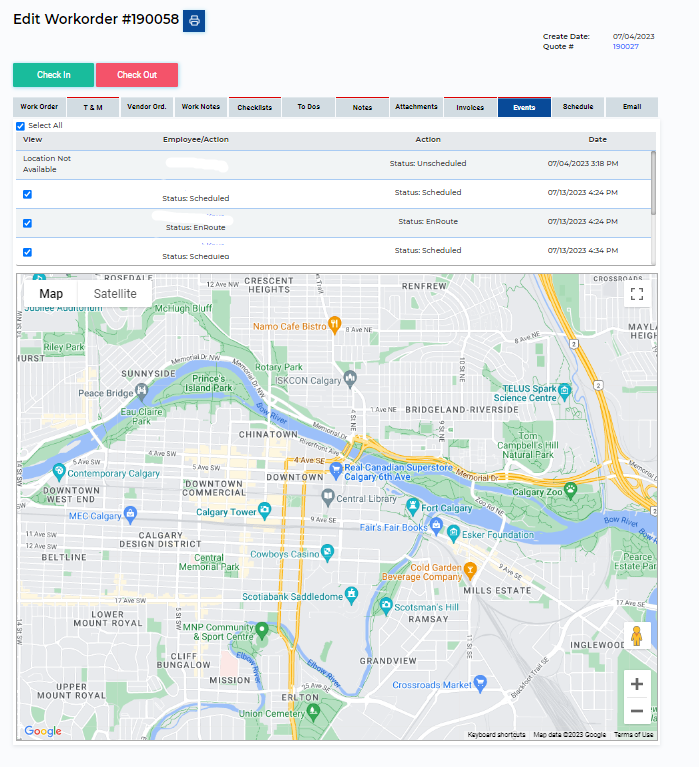Zoom out on the map
The width and height of the screenshot is (699, 767).
[636, 710]
